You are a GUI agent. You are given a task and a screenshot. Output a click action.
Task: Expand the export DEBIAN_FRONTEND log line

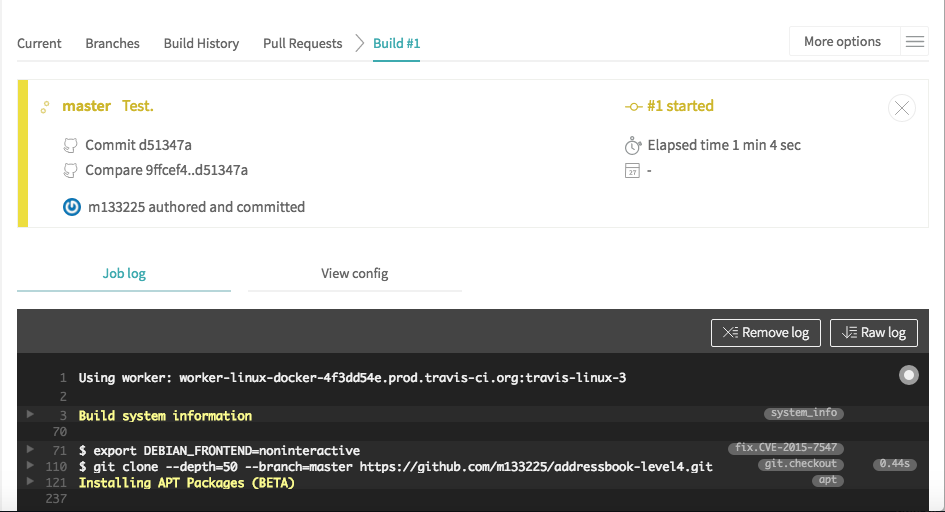[30, 450]
